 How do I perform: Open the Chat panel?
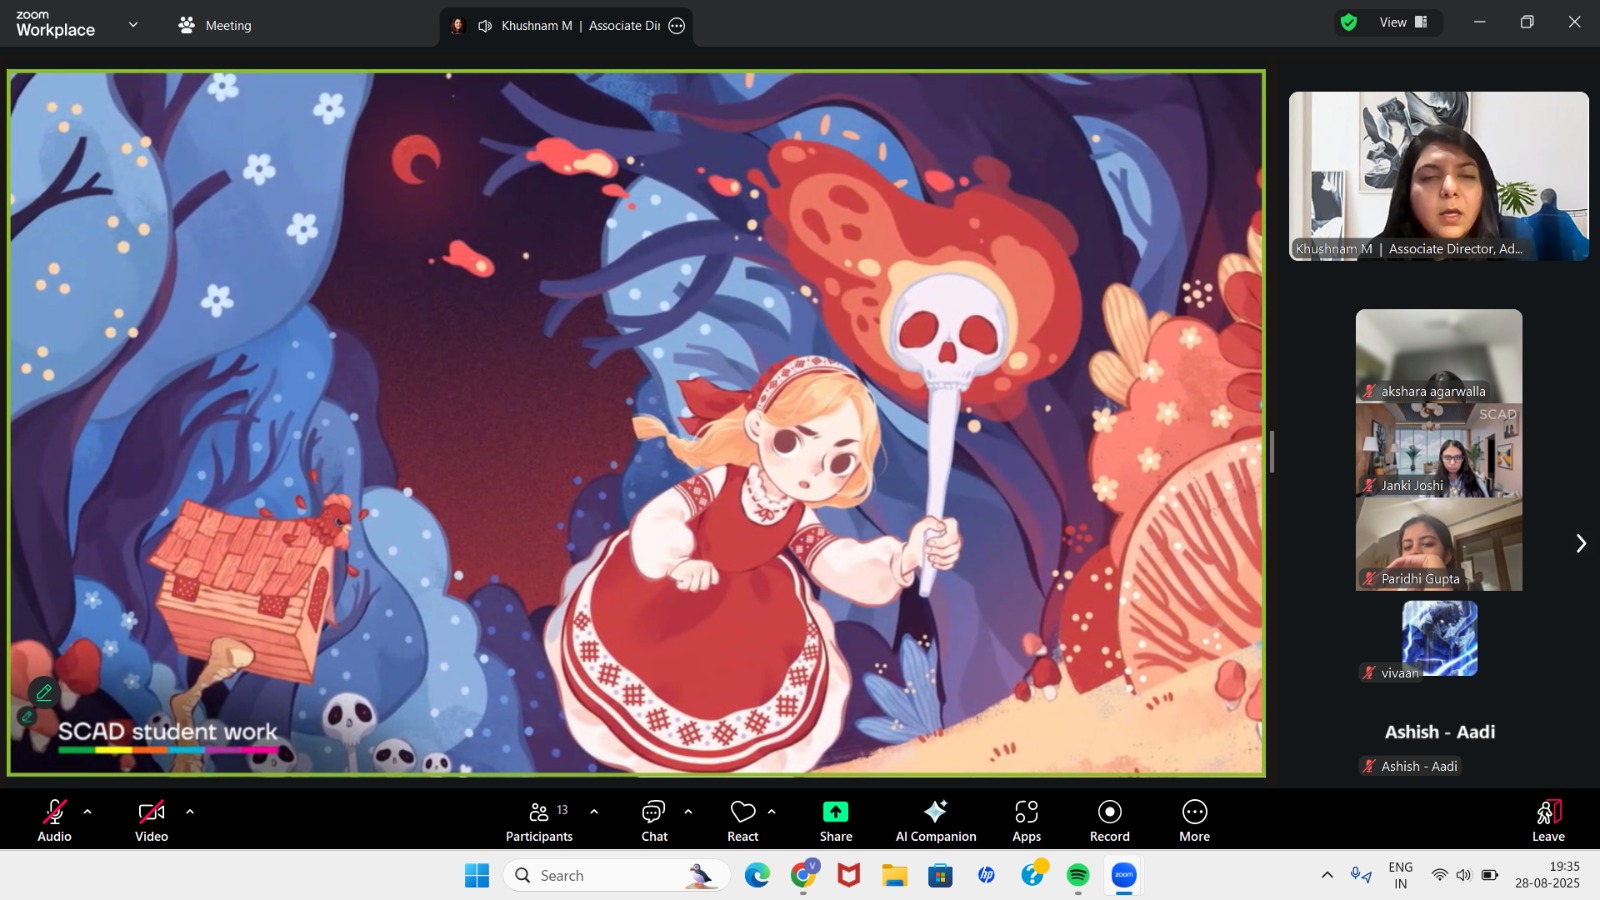(x=654, y=820)
